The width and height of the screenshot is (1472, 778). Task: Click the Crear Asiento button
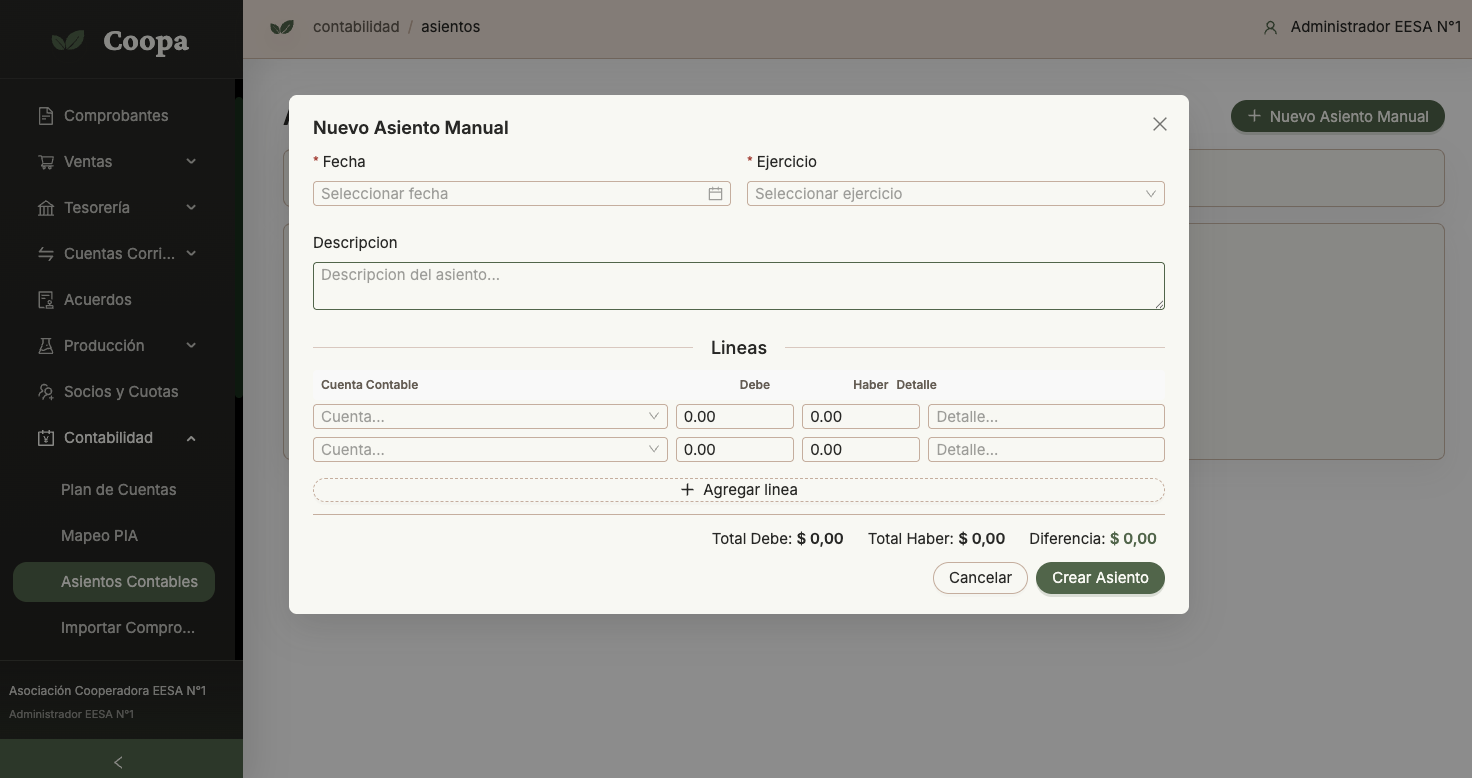point(1100,578)
